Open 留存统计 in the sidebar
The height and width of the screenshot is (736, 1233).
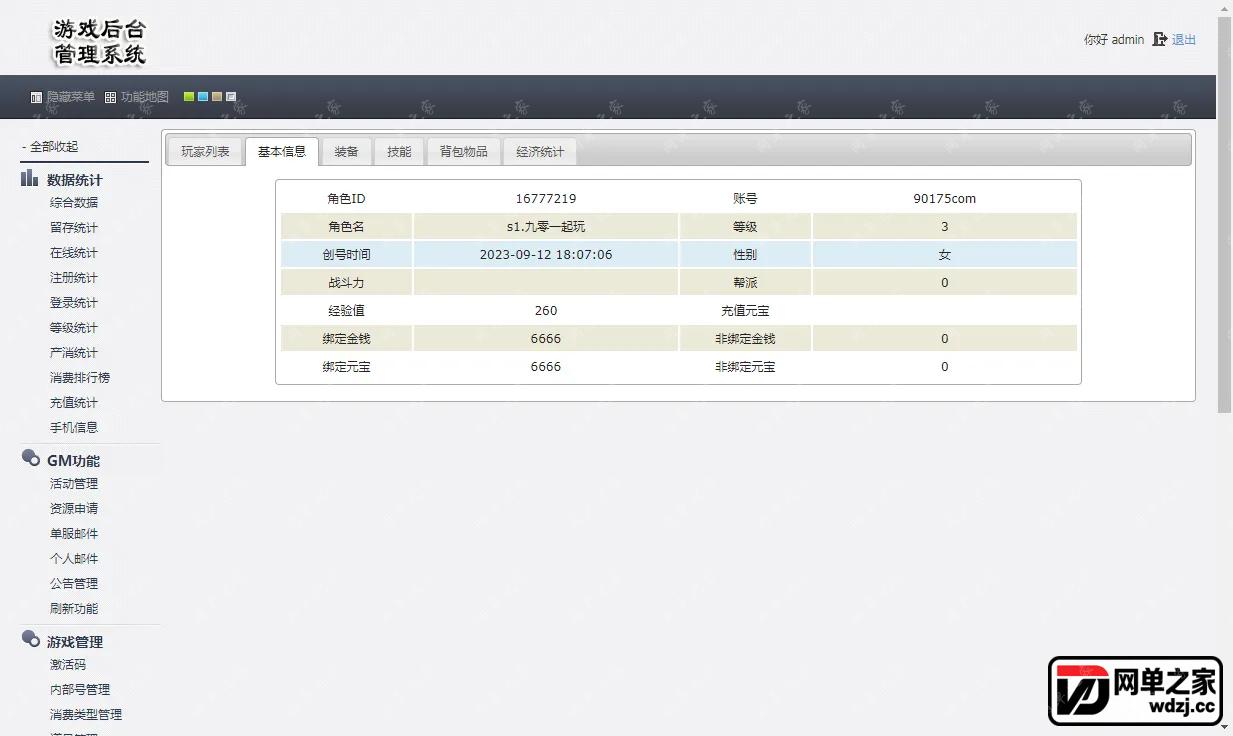[x=74, y=227]
